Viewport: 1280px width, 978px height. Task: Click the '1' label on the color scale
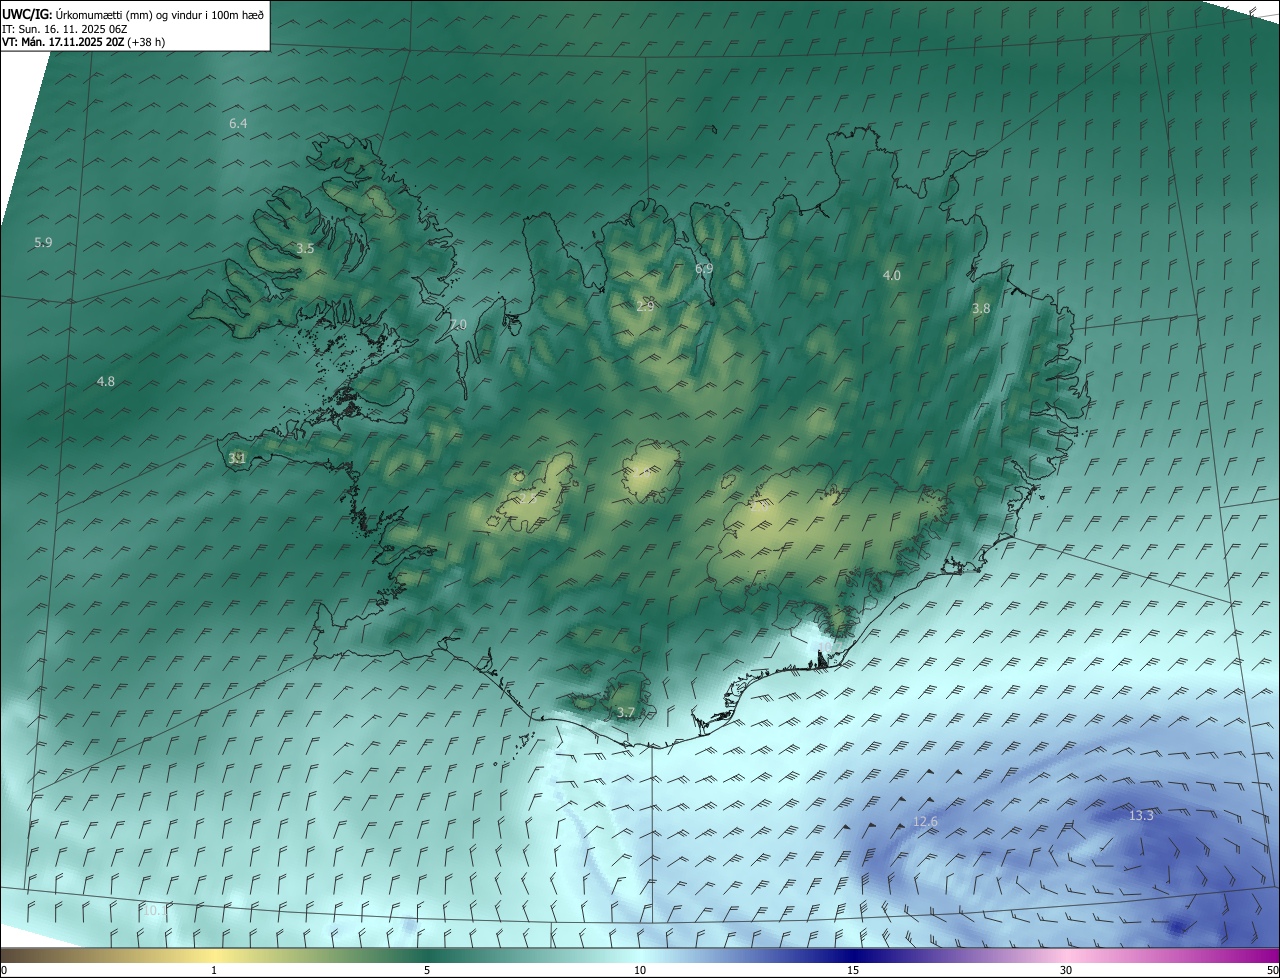[214, 970]
